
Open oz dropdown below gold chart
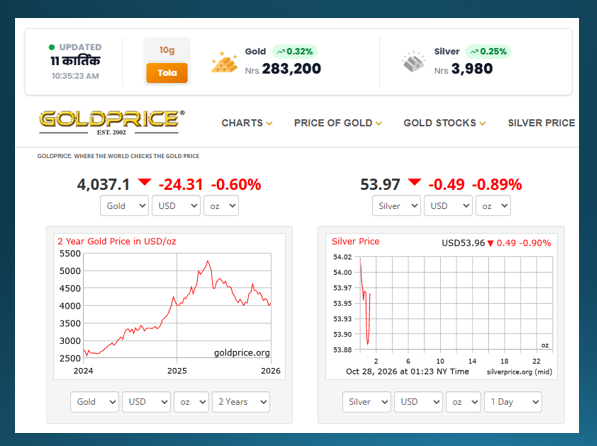point(192,402)
